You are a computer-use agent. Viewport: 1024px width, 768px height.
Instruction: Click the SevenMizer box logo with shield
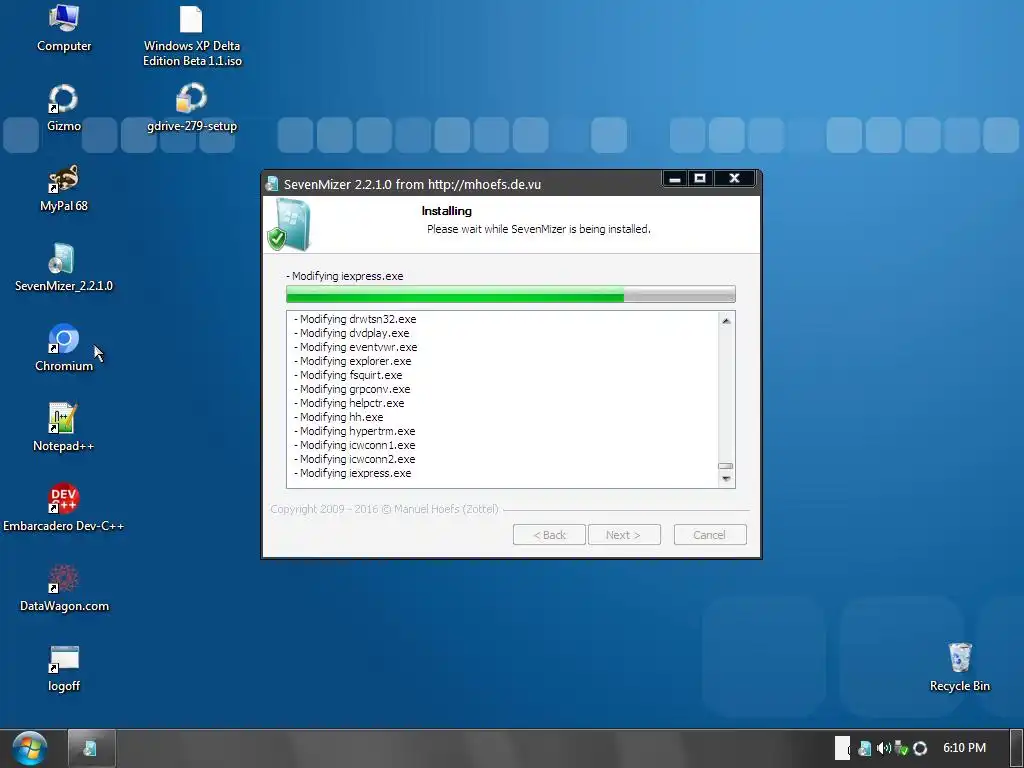(289, 225)
